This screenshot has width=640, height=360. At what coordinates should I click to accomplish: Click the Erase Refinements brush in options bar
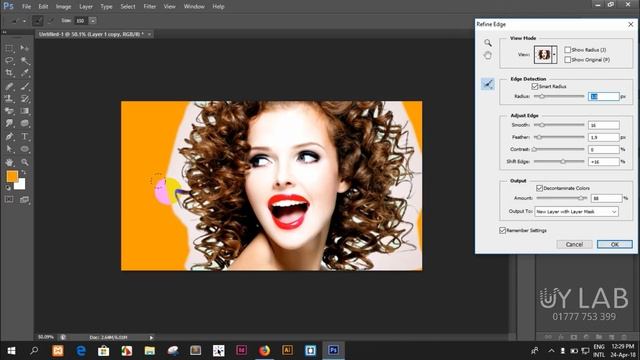(51, 20)
